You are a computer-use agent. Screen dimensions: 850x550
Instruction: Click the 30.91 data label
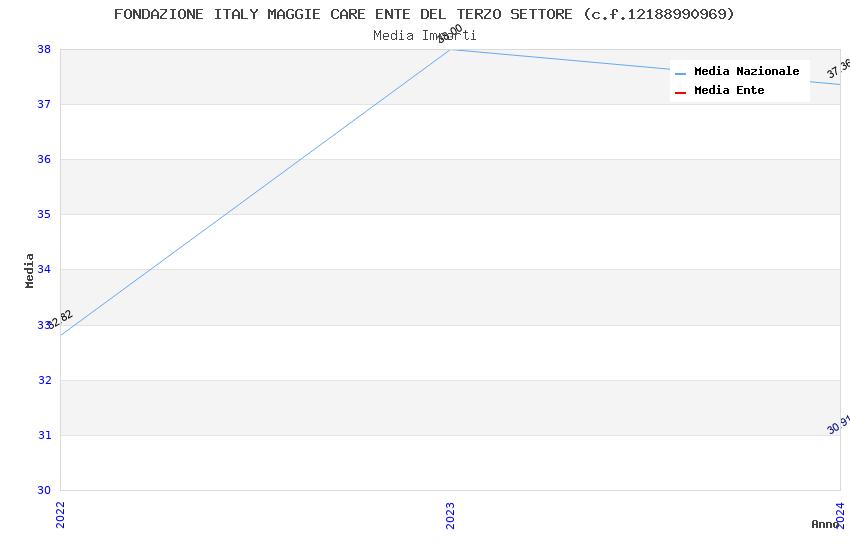[x=838, y=425]
